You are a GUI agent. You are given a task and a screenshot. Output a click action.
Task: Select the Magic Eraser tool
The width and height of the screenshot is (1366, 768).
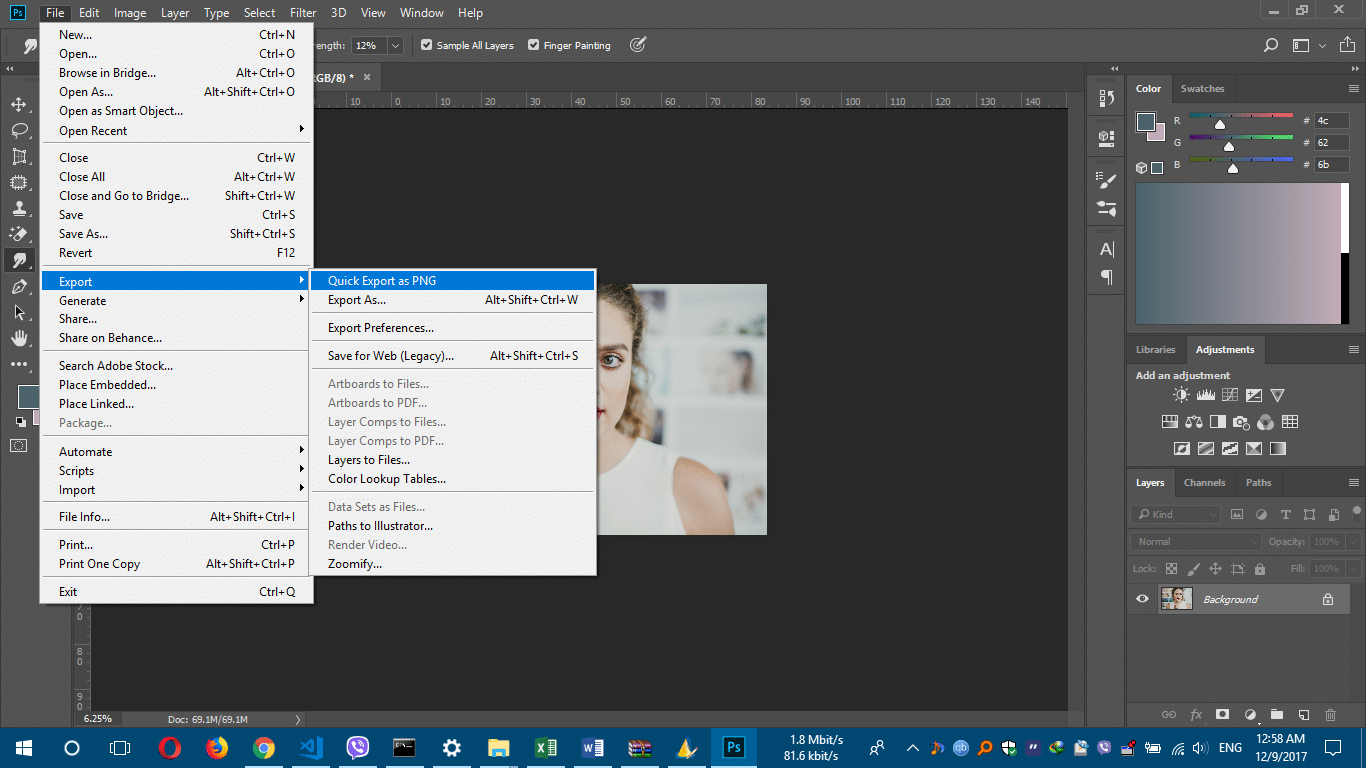pyautogui.click(x=19, y=235)
